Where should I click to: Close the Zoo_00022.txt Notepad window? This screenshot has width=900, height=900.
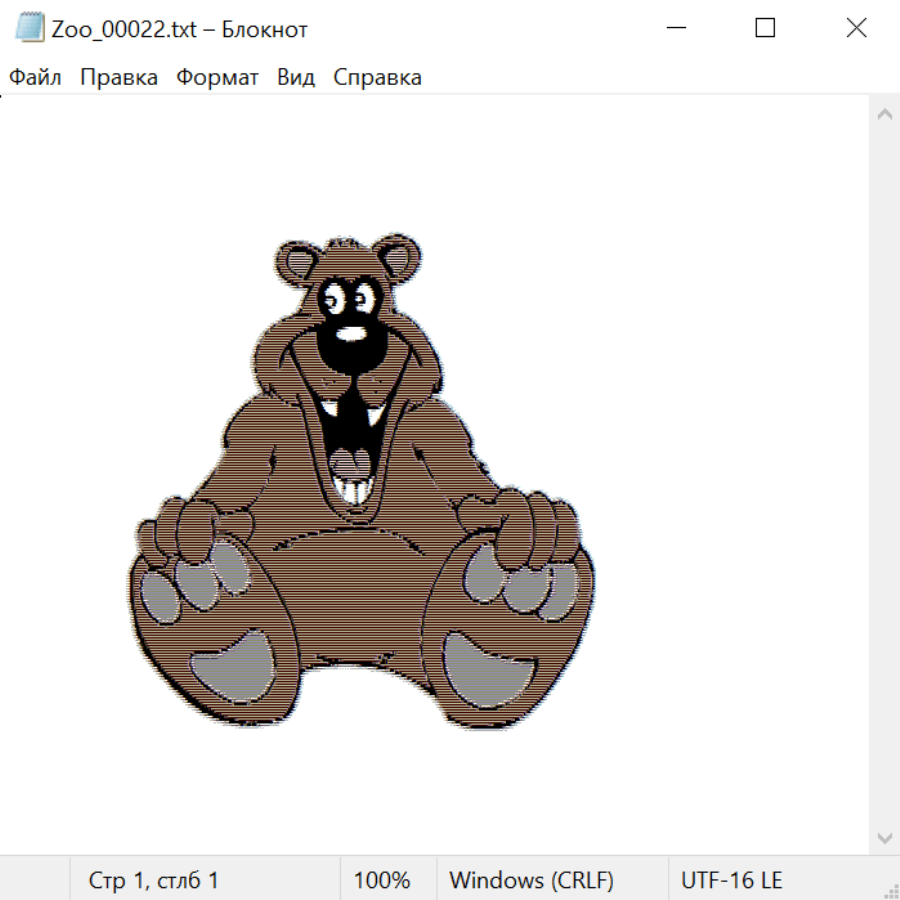tap(856, 28)
